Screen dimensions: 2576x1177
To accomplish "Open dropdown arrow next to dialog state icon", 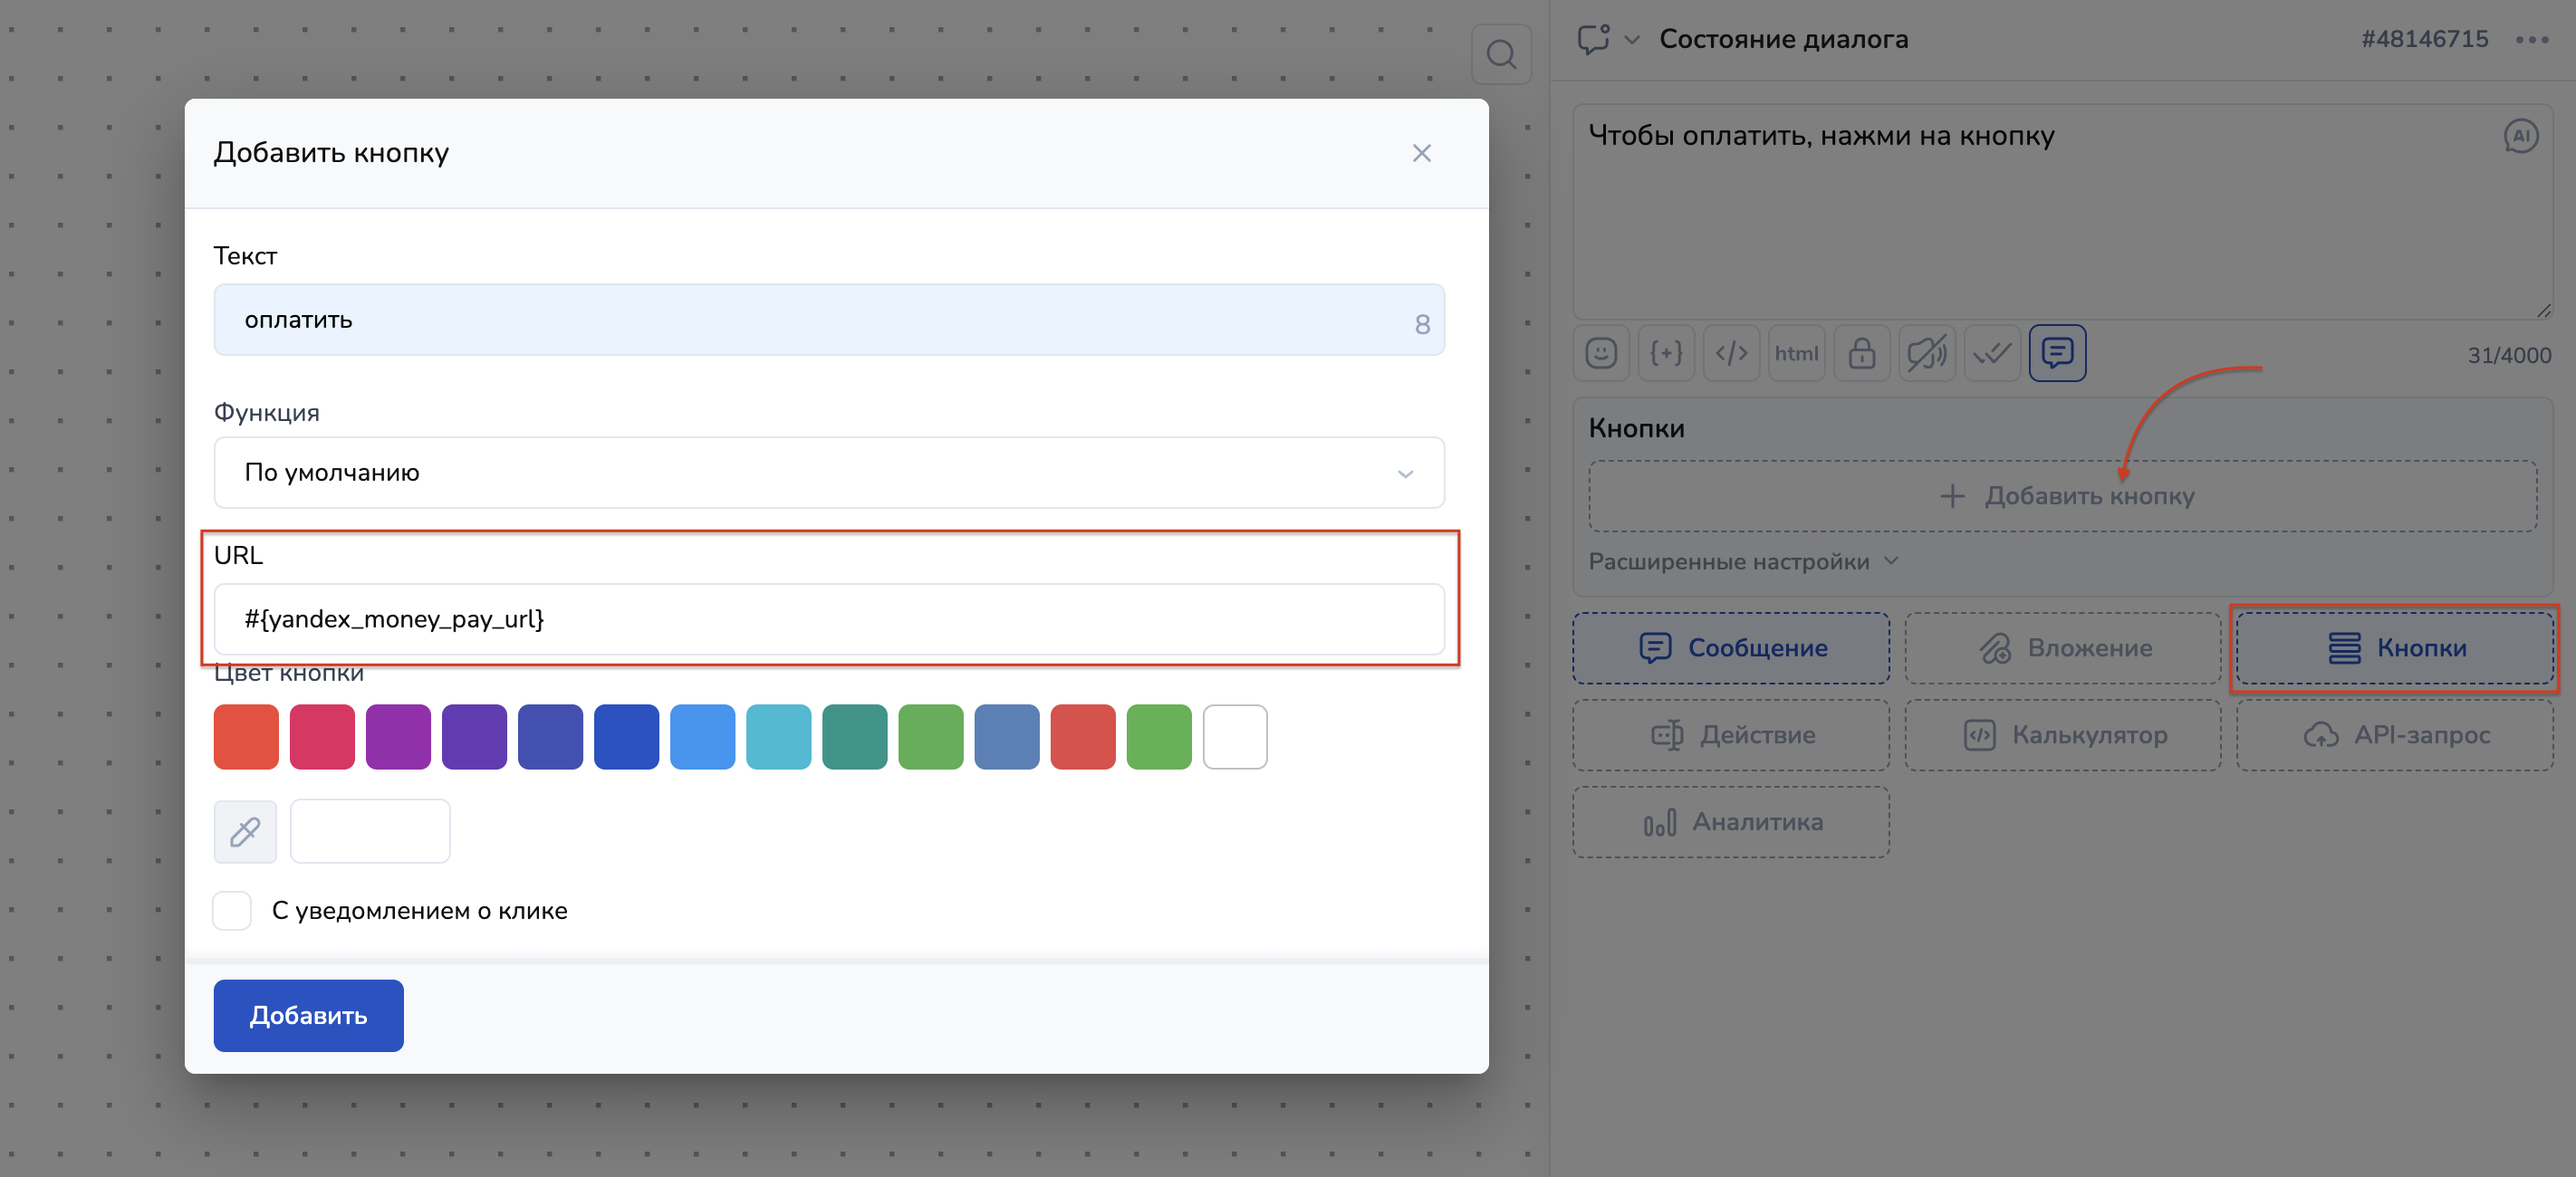I will (1632, 40).
